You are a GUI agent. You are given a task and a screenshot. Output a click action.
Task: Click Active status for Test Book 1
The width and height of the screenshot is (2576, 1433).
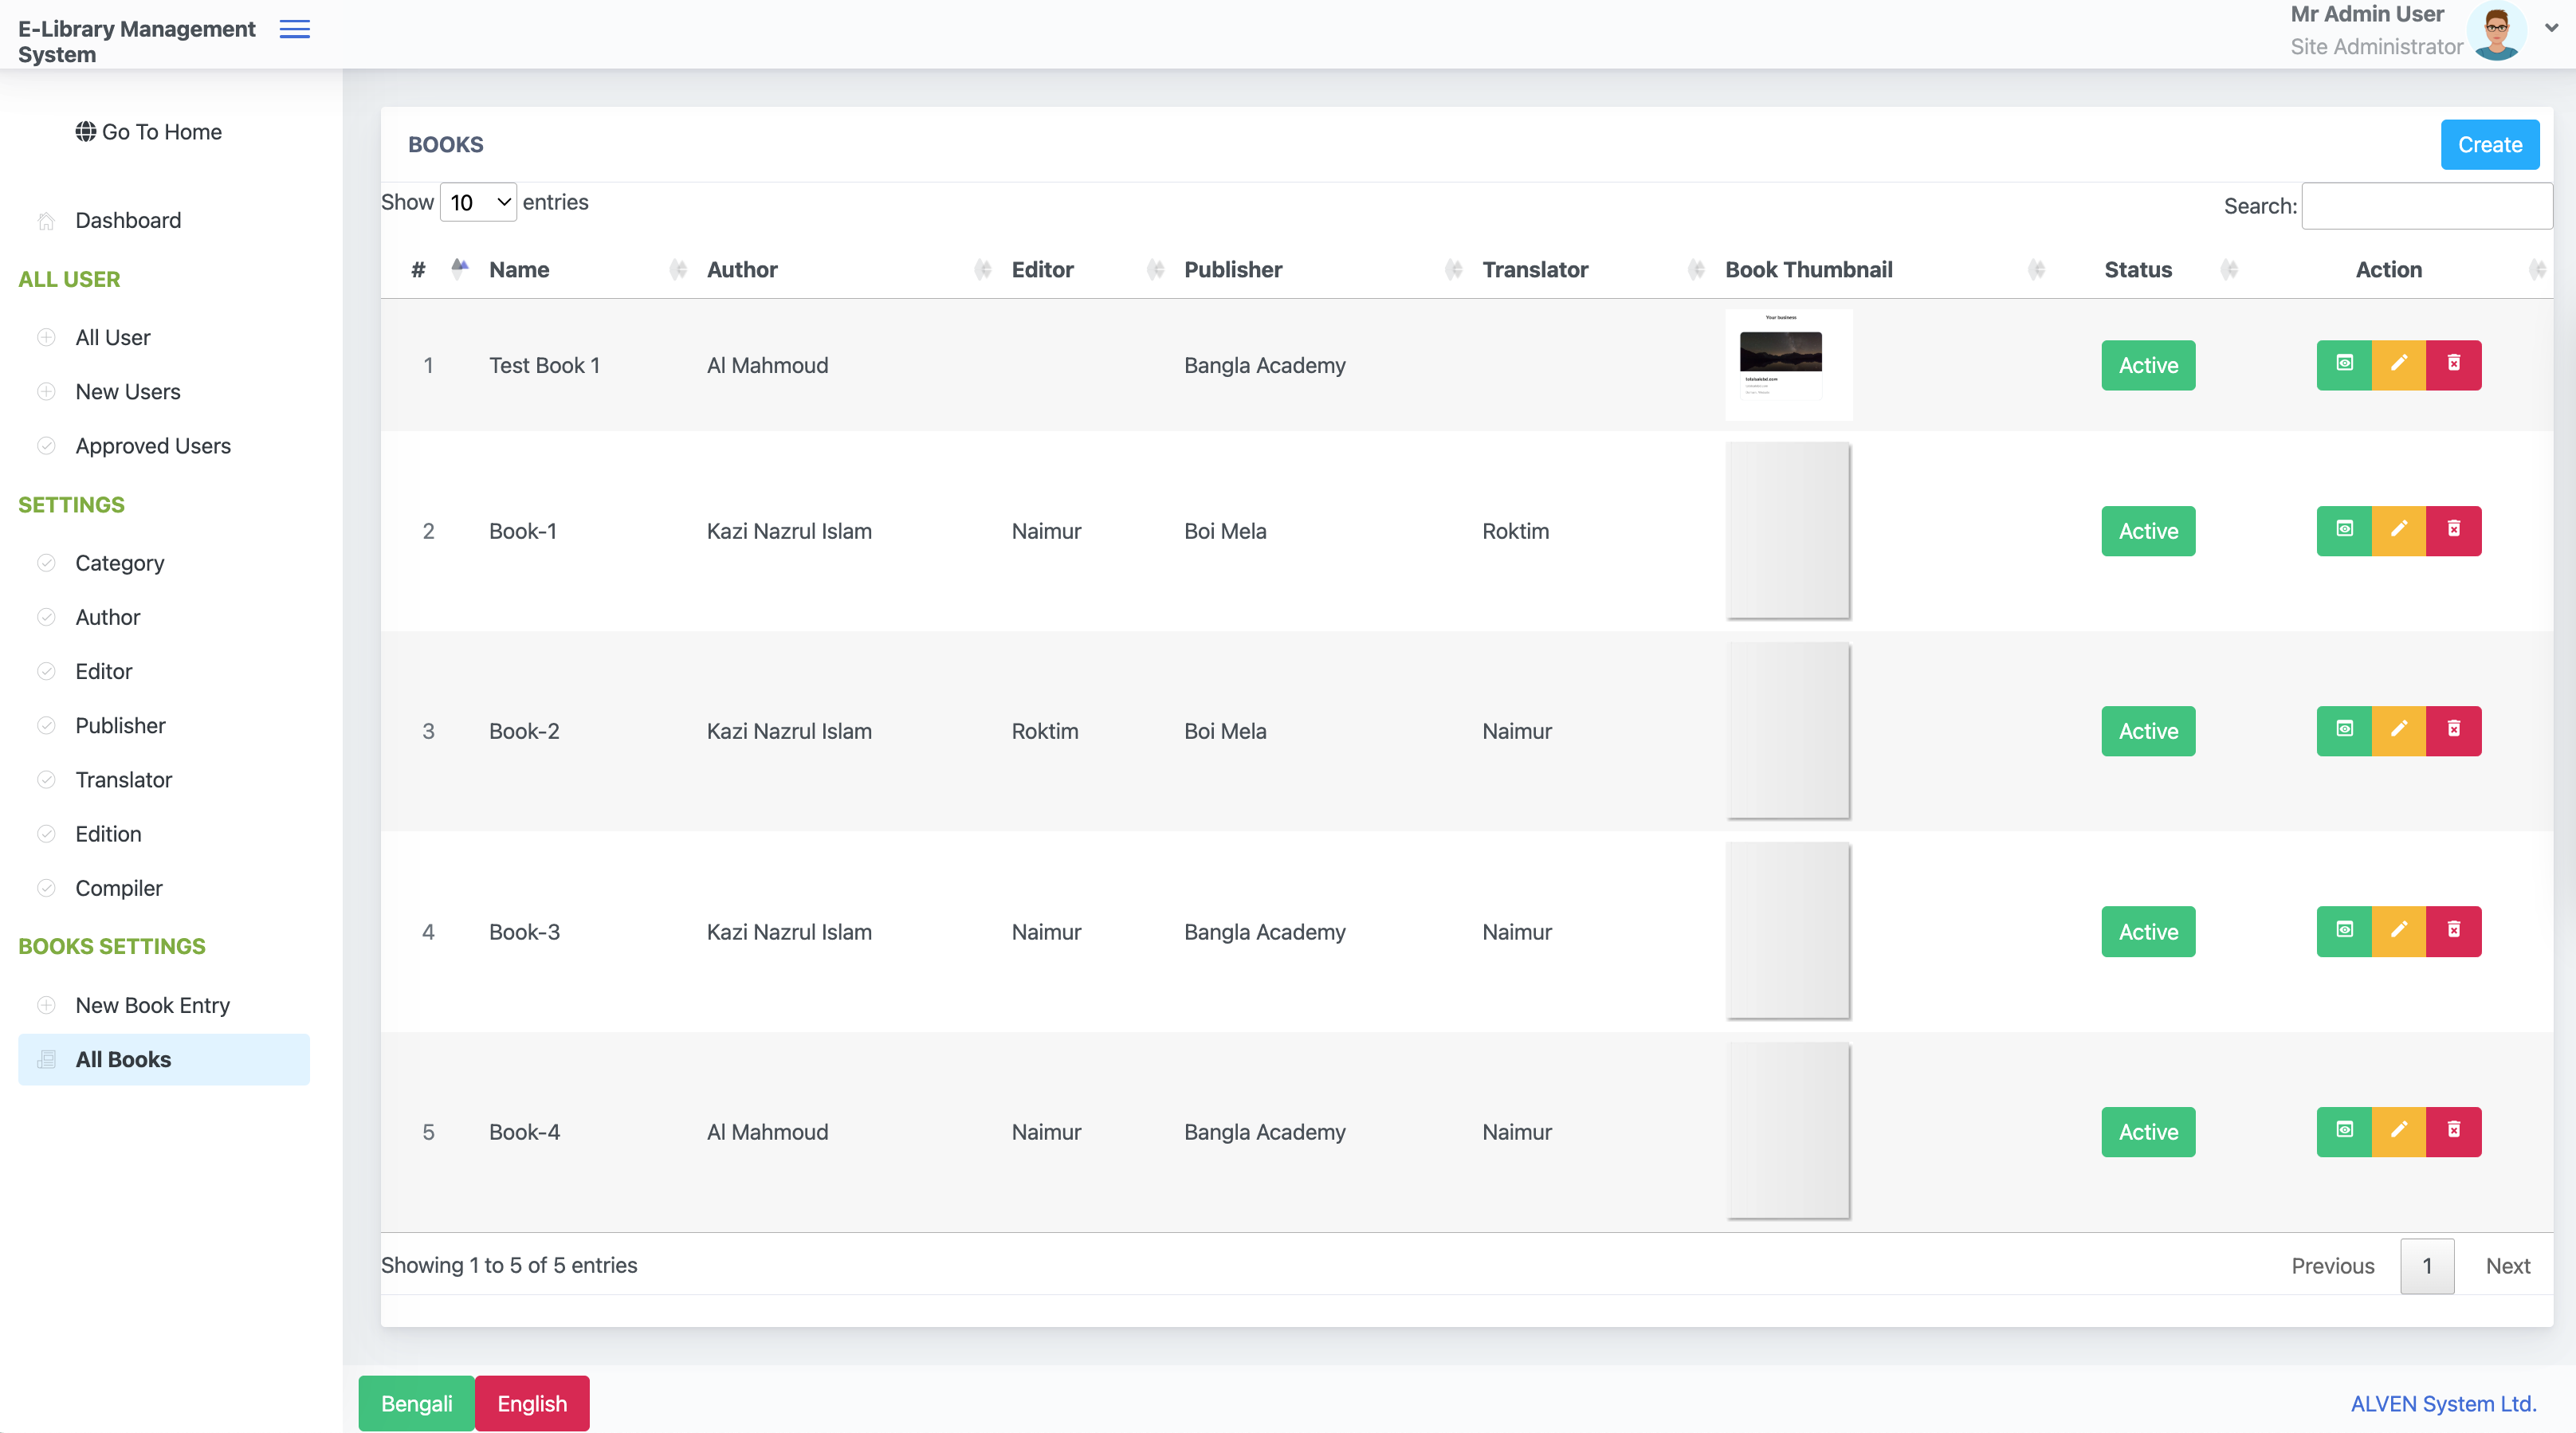(x=2148, y=365)
